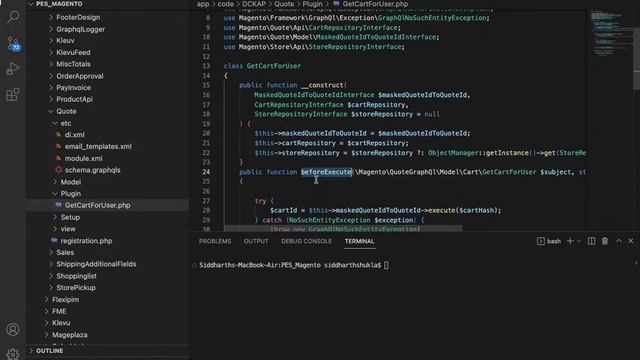Click the Plugin breadcrumb segment

(x=312, y=4)
